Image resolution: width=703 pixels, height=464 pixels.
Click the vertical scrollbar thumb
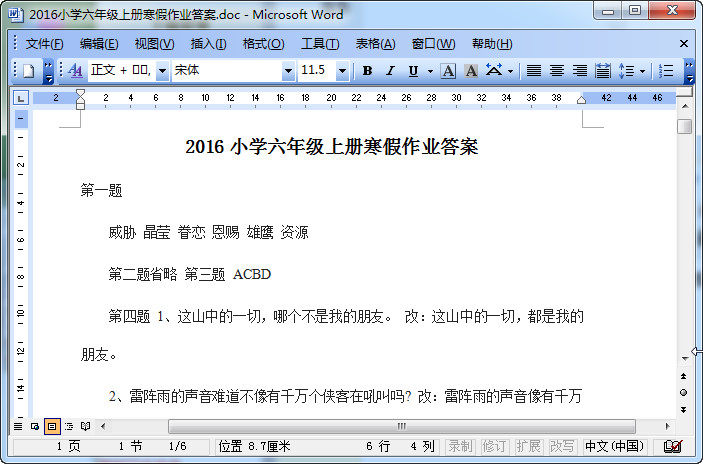pos(685,126)
